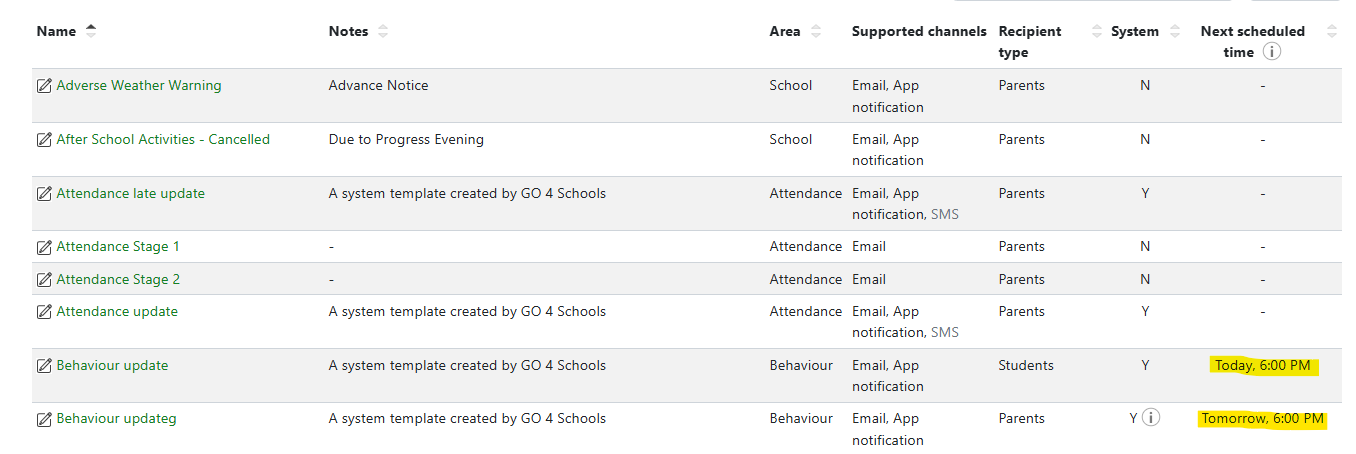Open Behaviour updateg template link
Image resolution: width=1356 pixels, height=454 pixels.
(116, 419)
